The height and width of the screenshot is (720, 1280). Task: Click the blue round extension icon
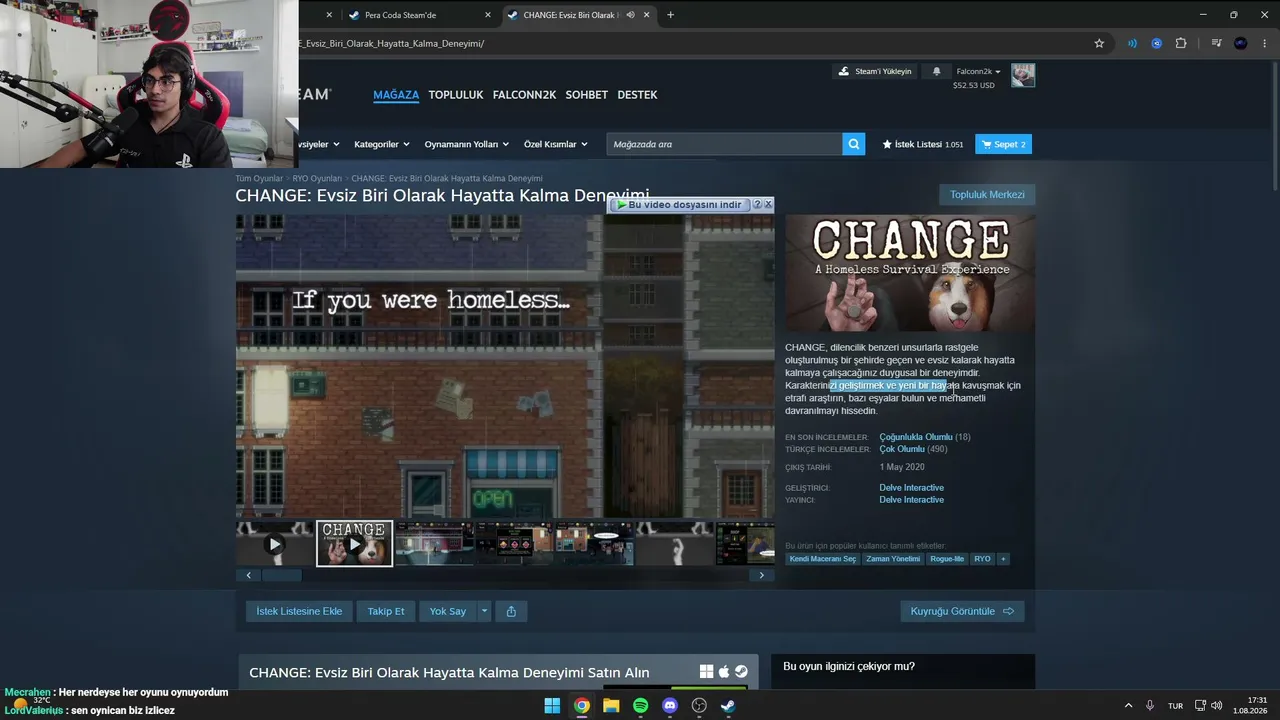[1157, 44]
